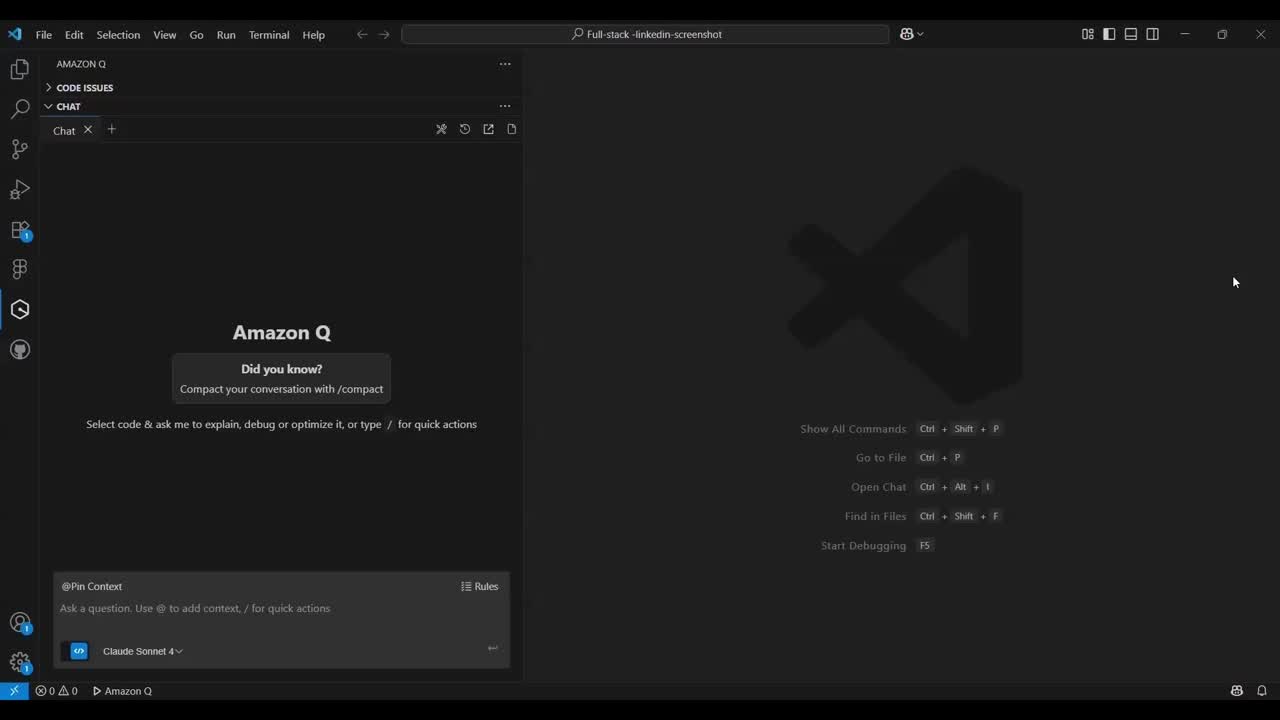Viewport: 1280px width, 720px height.
Task: Open the Accounts menu icon
Action: [x=20, y=623]
